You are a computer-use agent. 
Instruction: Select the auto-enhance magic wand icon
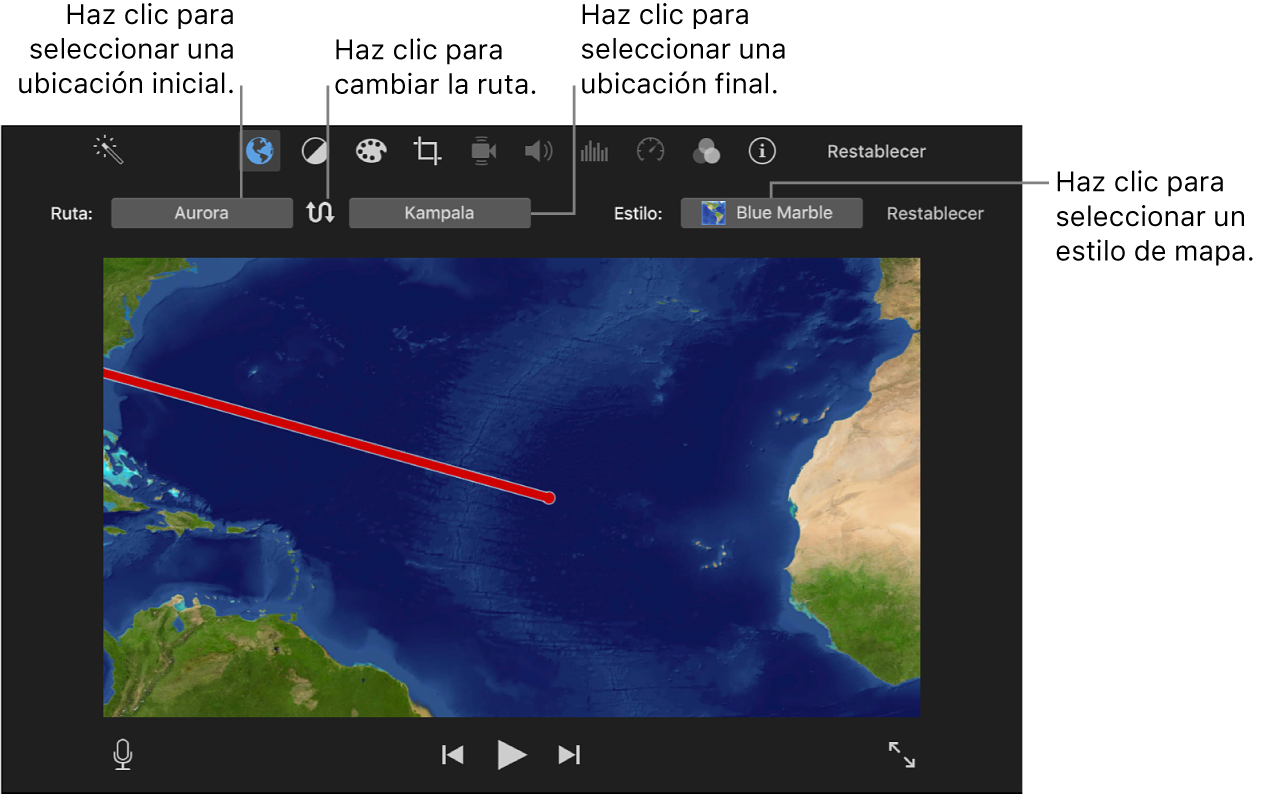pyautogui.click(x=107, y=150)
